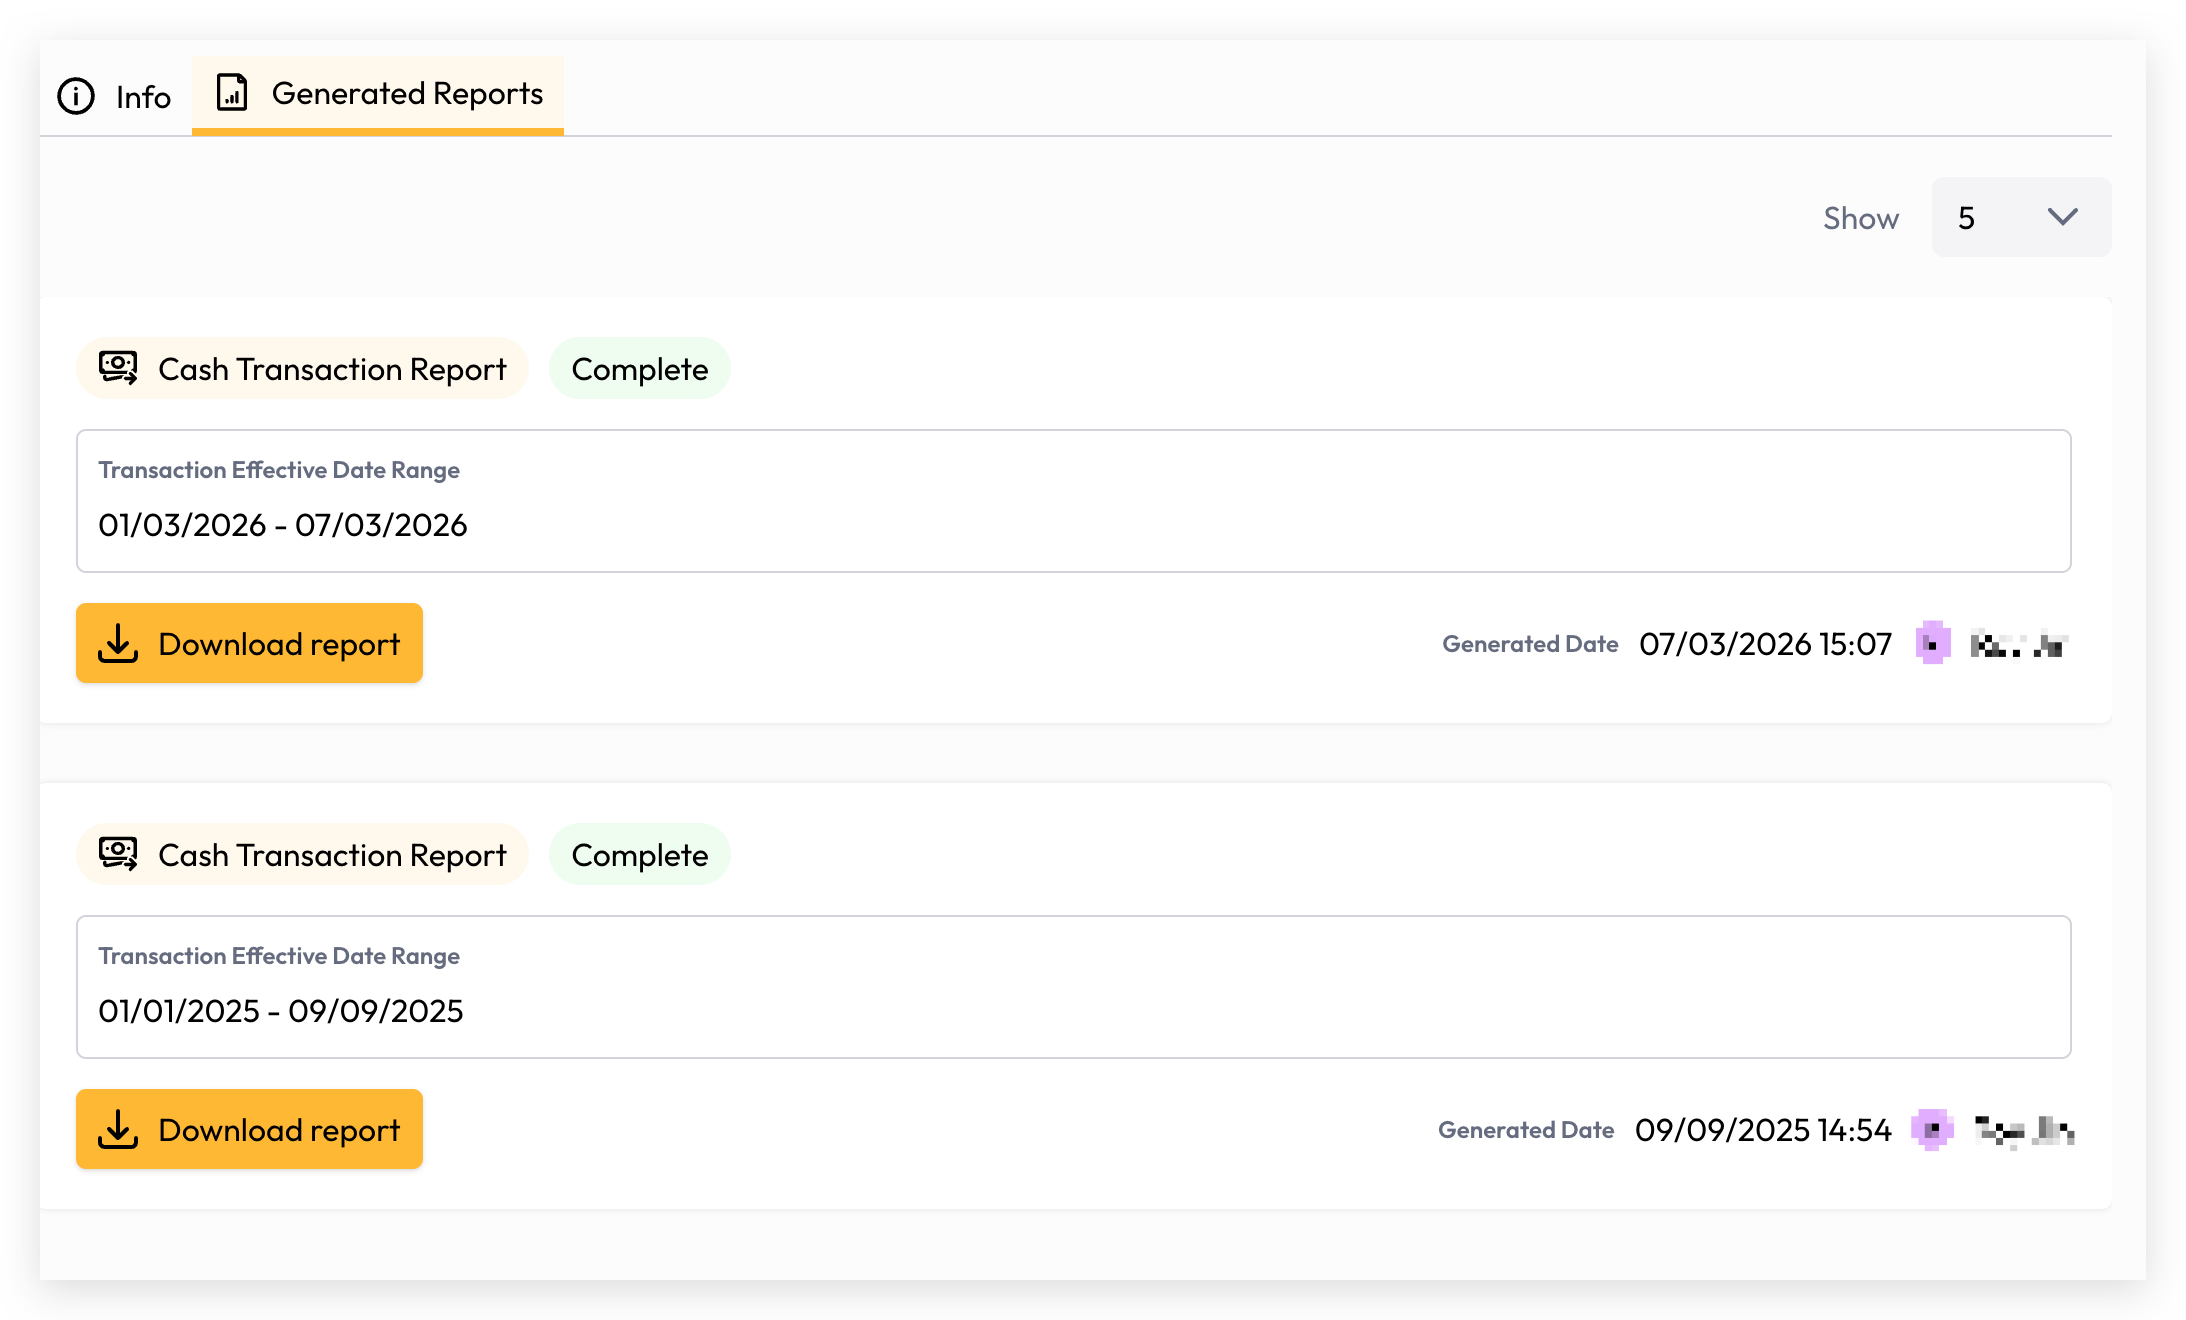
Task: Click the second Complete status badge
Action: (640, 855)
